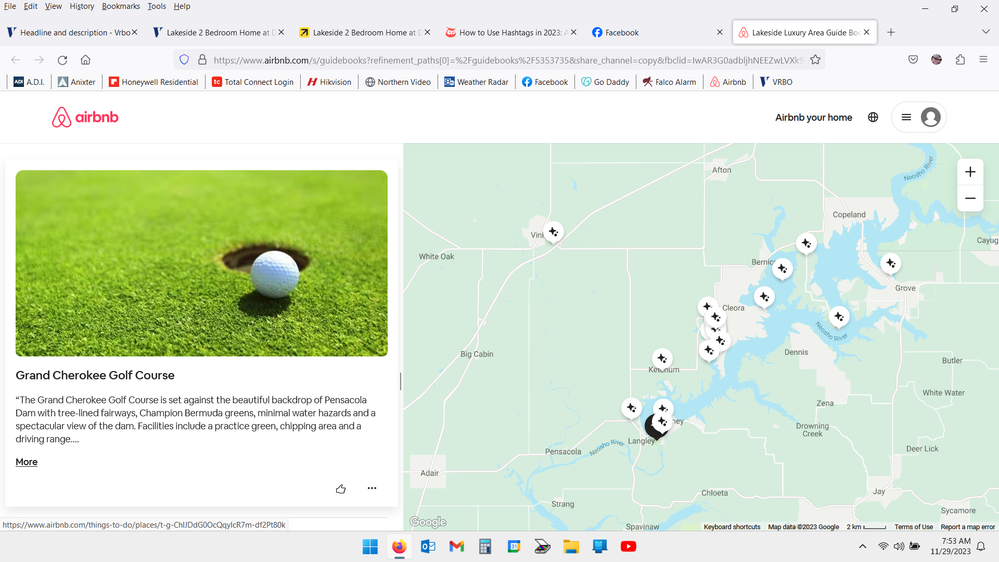999x562 pixels.
Task: Click the golf ball photo
Action: point(201,263)
